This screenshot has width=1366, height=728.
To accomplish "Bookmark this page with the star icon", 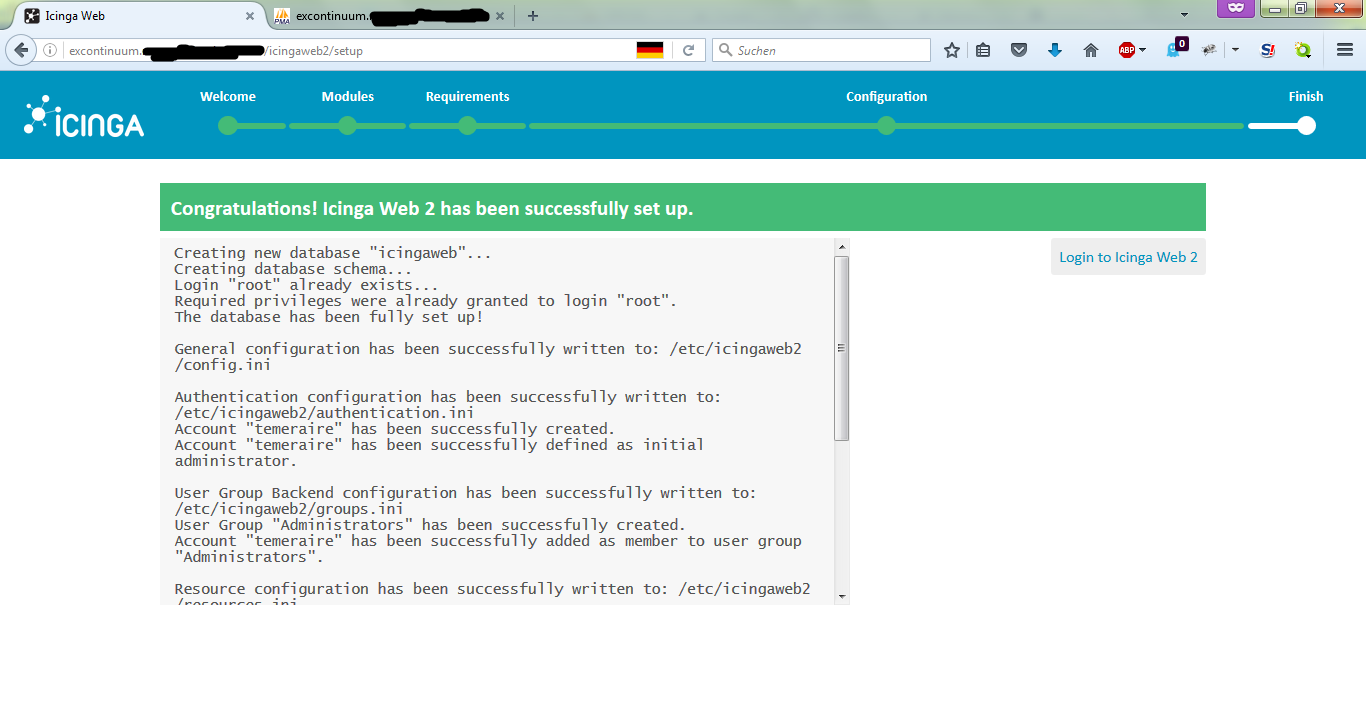I will coord(952,50).
